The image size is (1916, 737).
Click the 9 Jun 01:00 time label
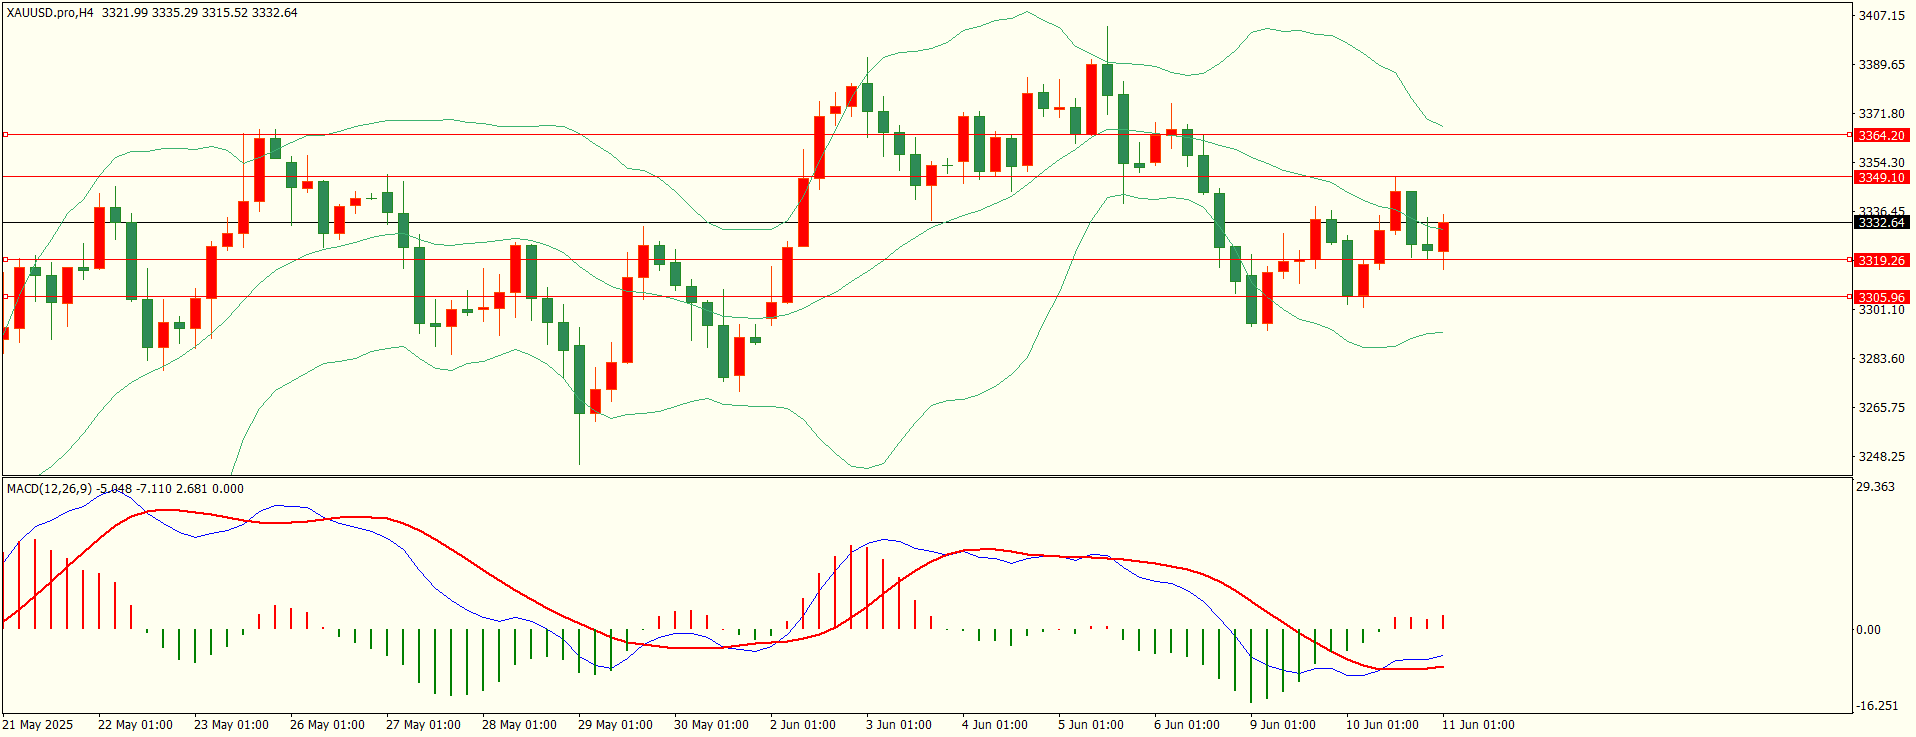point(1283,725)
